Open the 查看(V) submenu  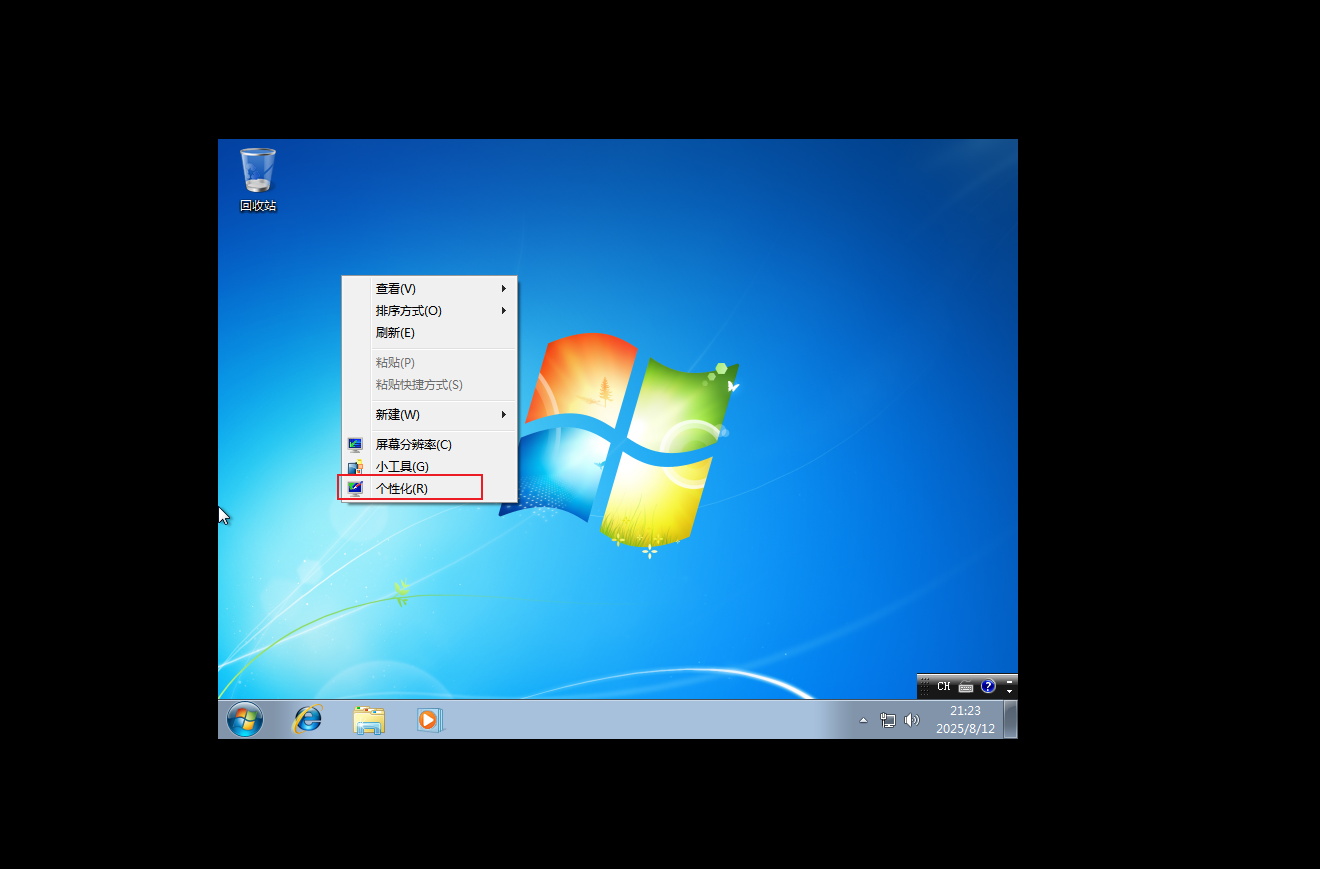click(x=429, y=288)
